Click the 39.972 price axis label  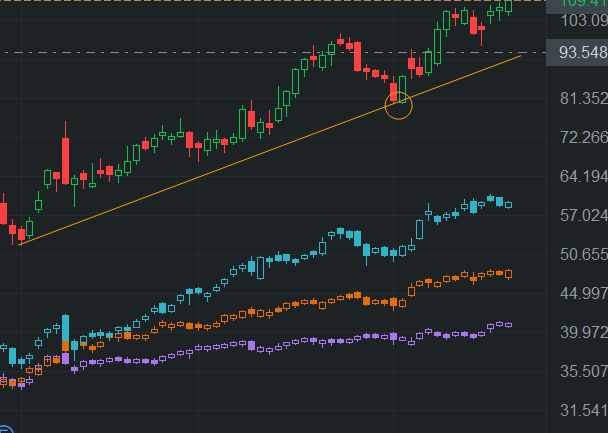[578, 332]
